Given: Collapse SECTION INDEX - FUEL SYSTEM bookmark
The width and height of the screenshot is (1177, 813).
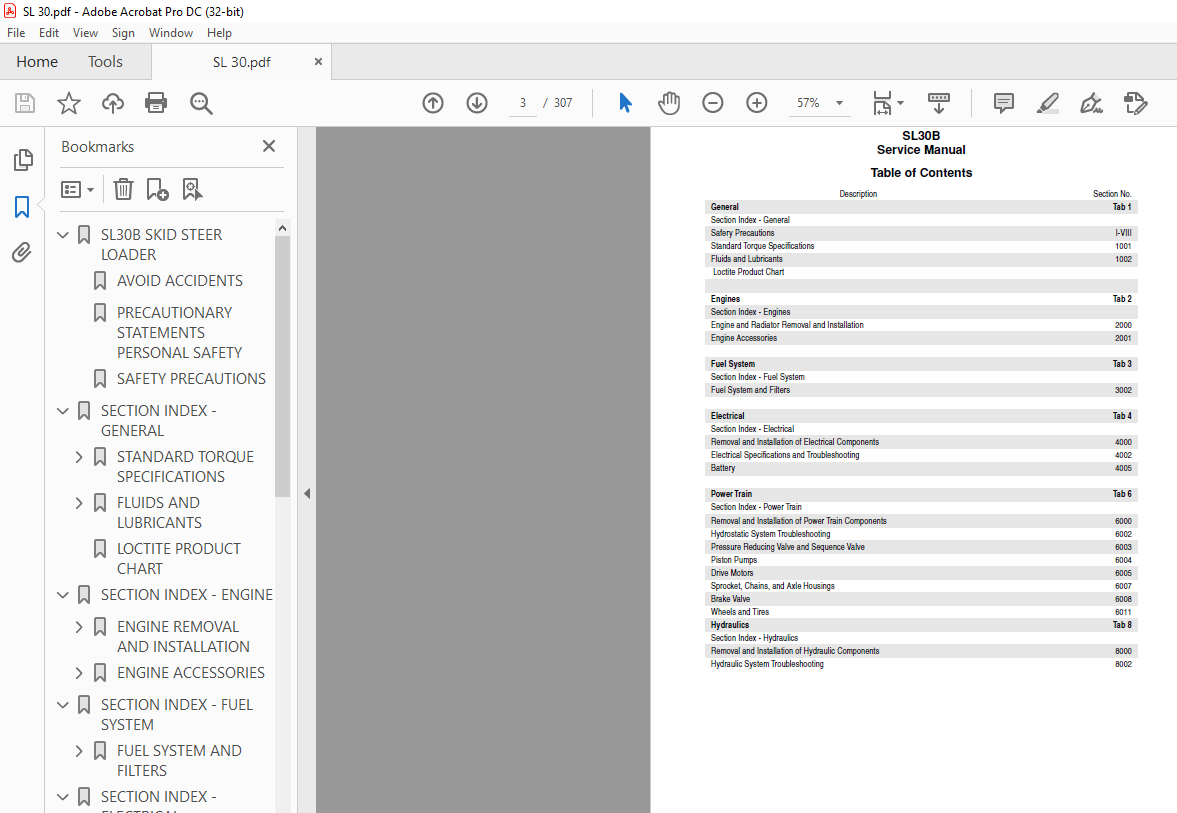Looking at the screenshot, I should point(63,705).
